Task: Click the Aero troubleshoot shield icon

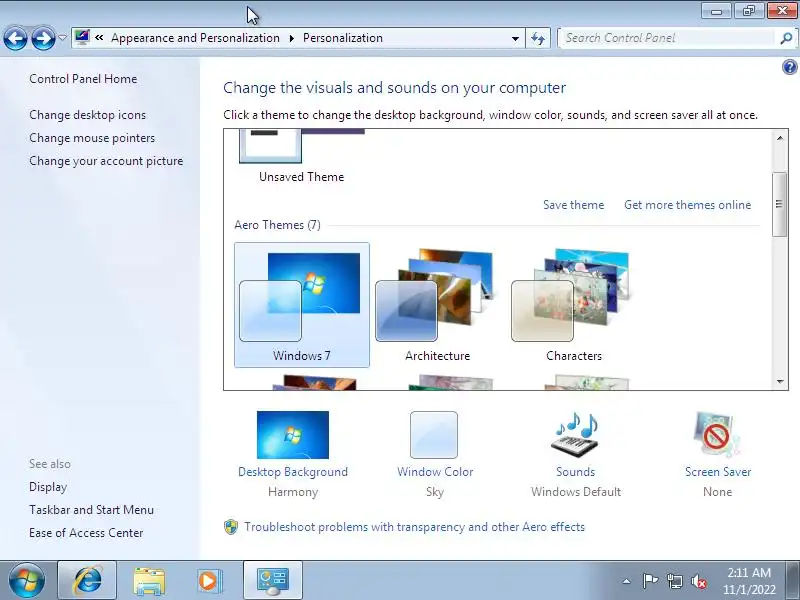Action: coord(231,527)
